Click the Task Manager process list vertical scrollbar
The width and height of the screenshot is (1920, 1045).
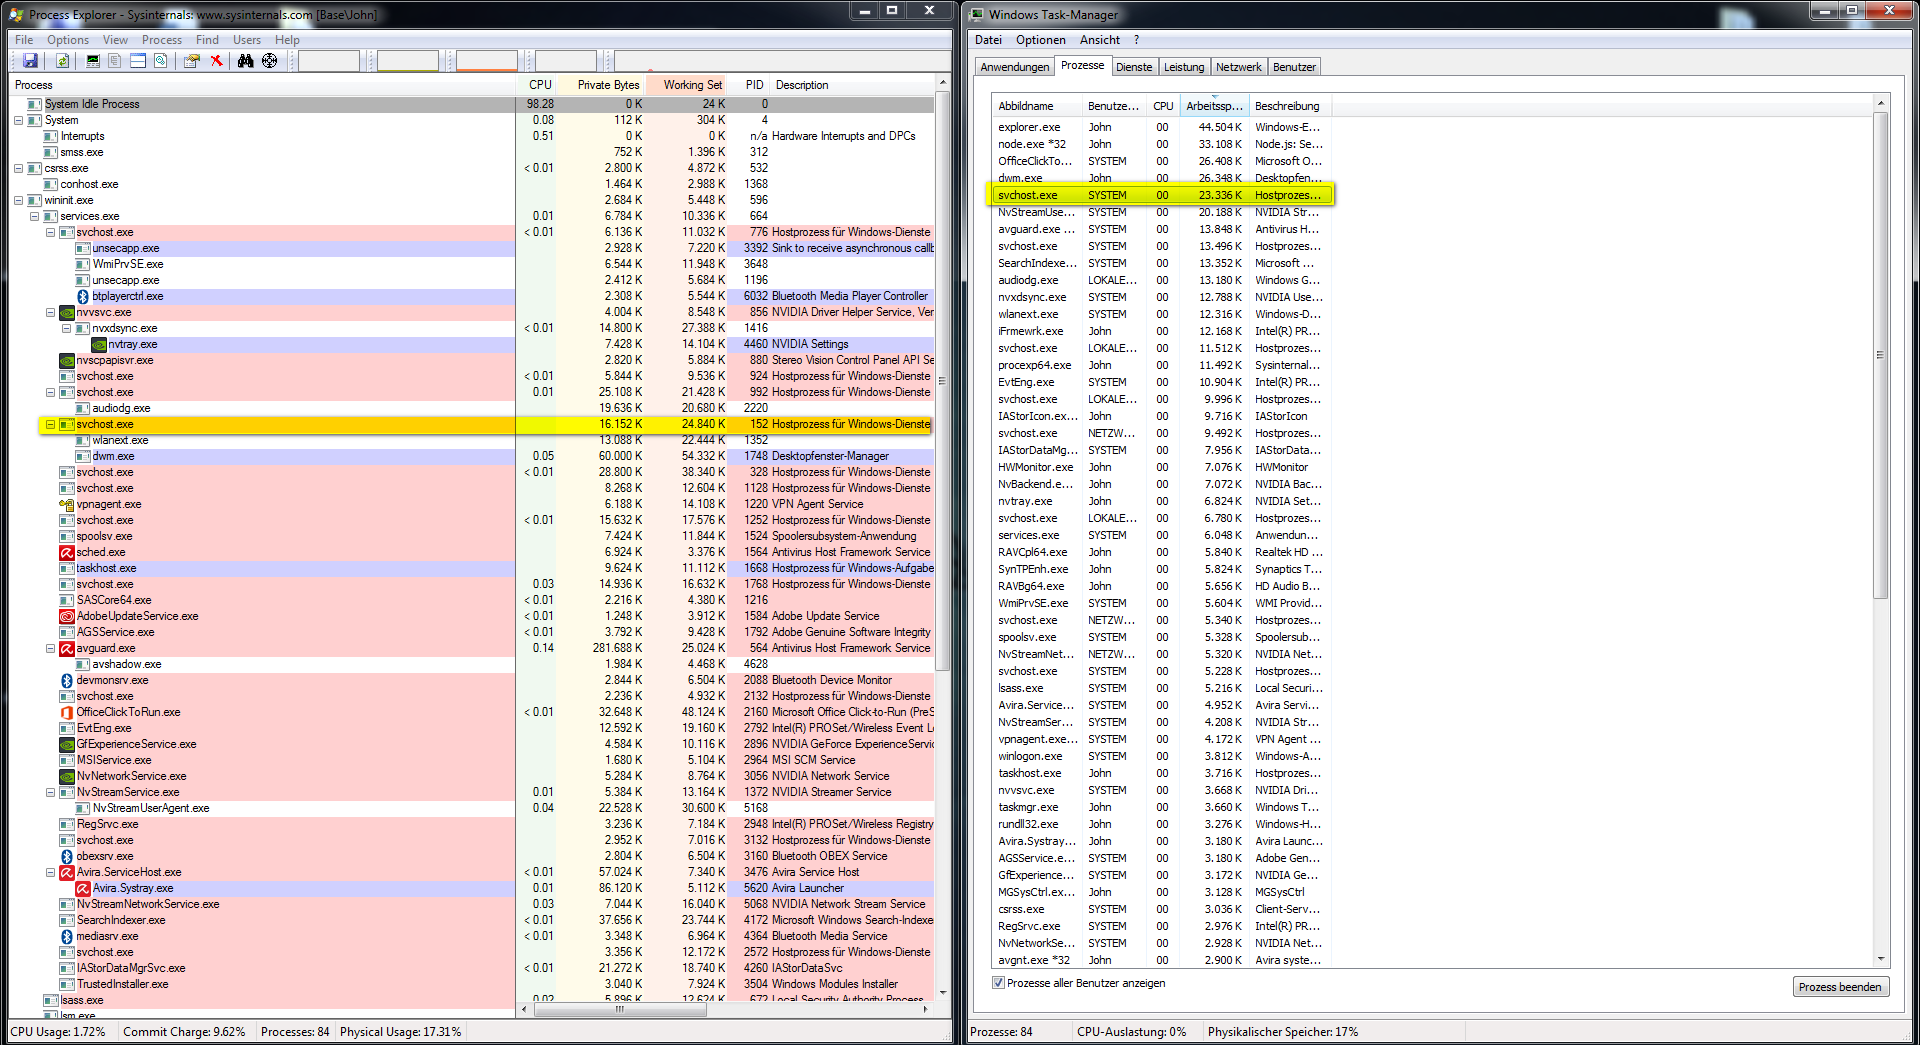pyautogui.click(x=1880, y=355)
